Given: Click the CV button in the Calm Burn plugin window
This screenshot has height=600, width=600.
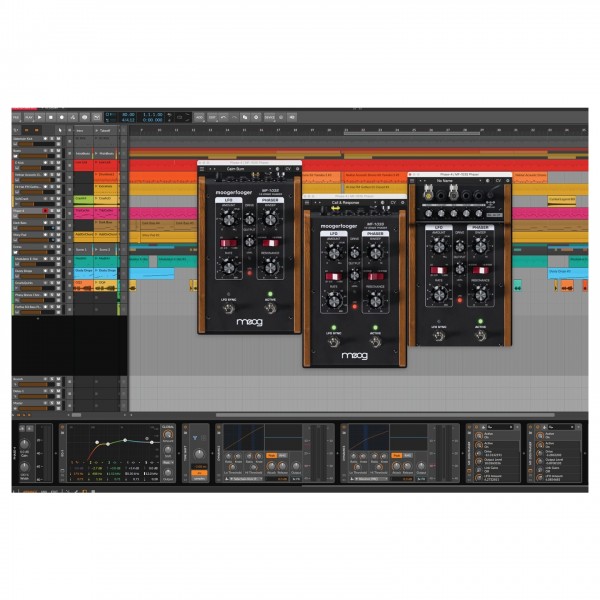Looking at the screenshot, I should (288, 169).
